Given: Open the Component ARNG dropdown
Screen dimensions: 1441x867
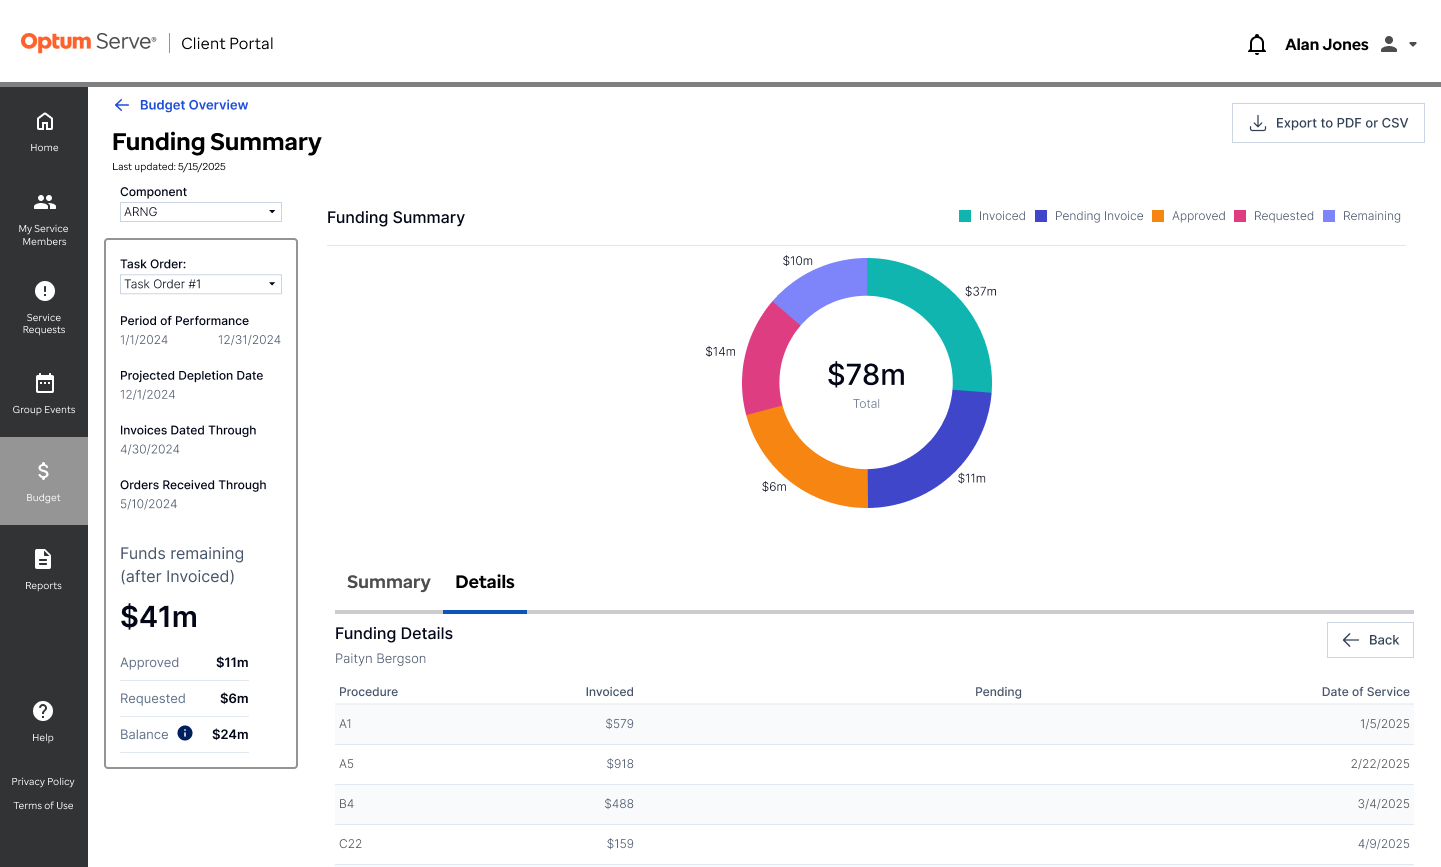Looking at the screenshot, I should pos(201,212).
